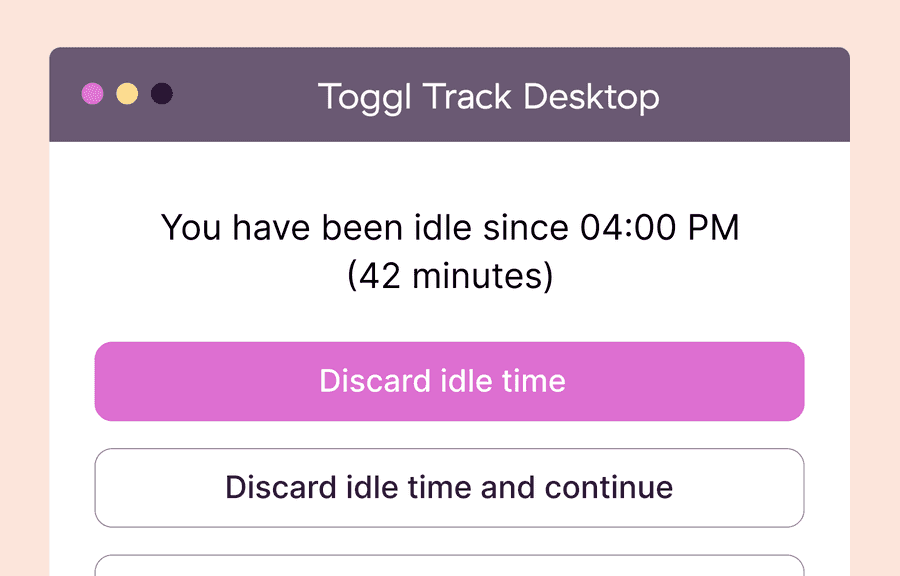Choose Discard idle time and continue

(449, 488)
